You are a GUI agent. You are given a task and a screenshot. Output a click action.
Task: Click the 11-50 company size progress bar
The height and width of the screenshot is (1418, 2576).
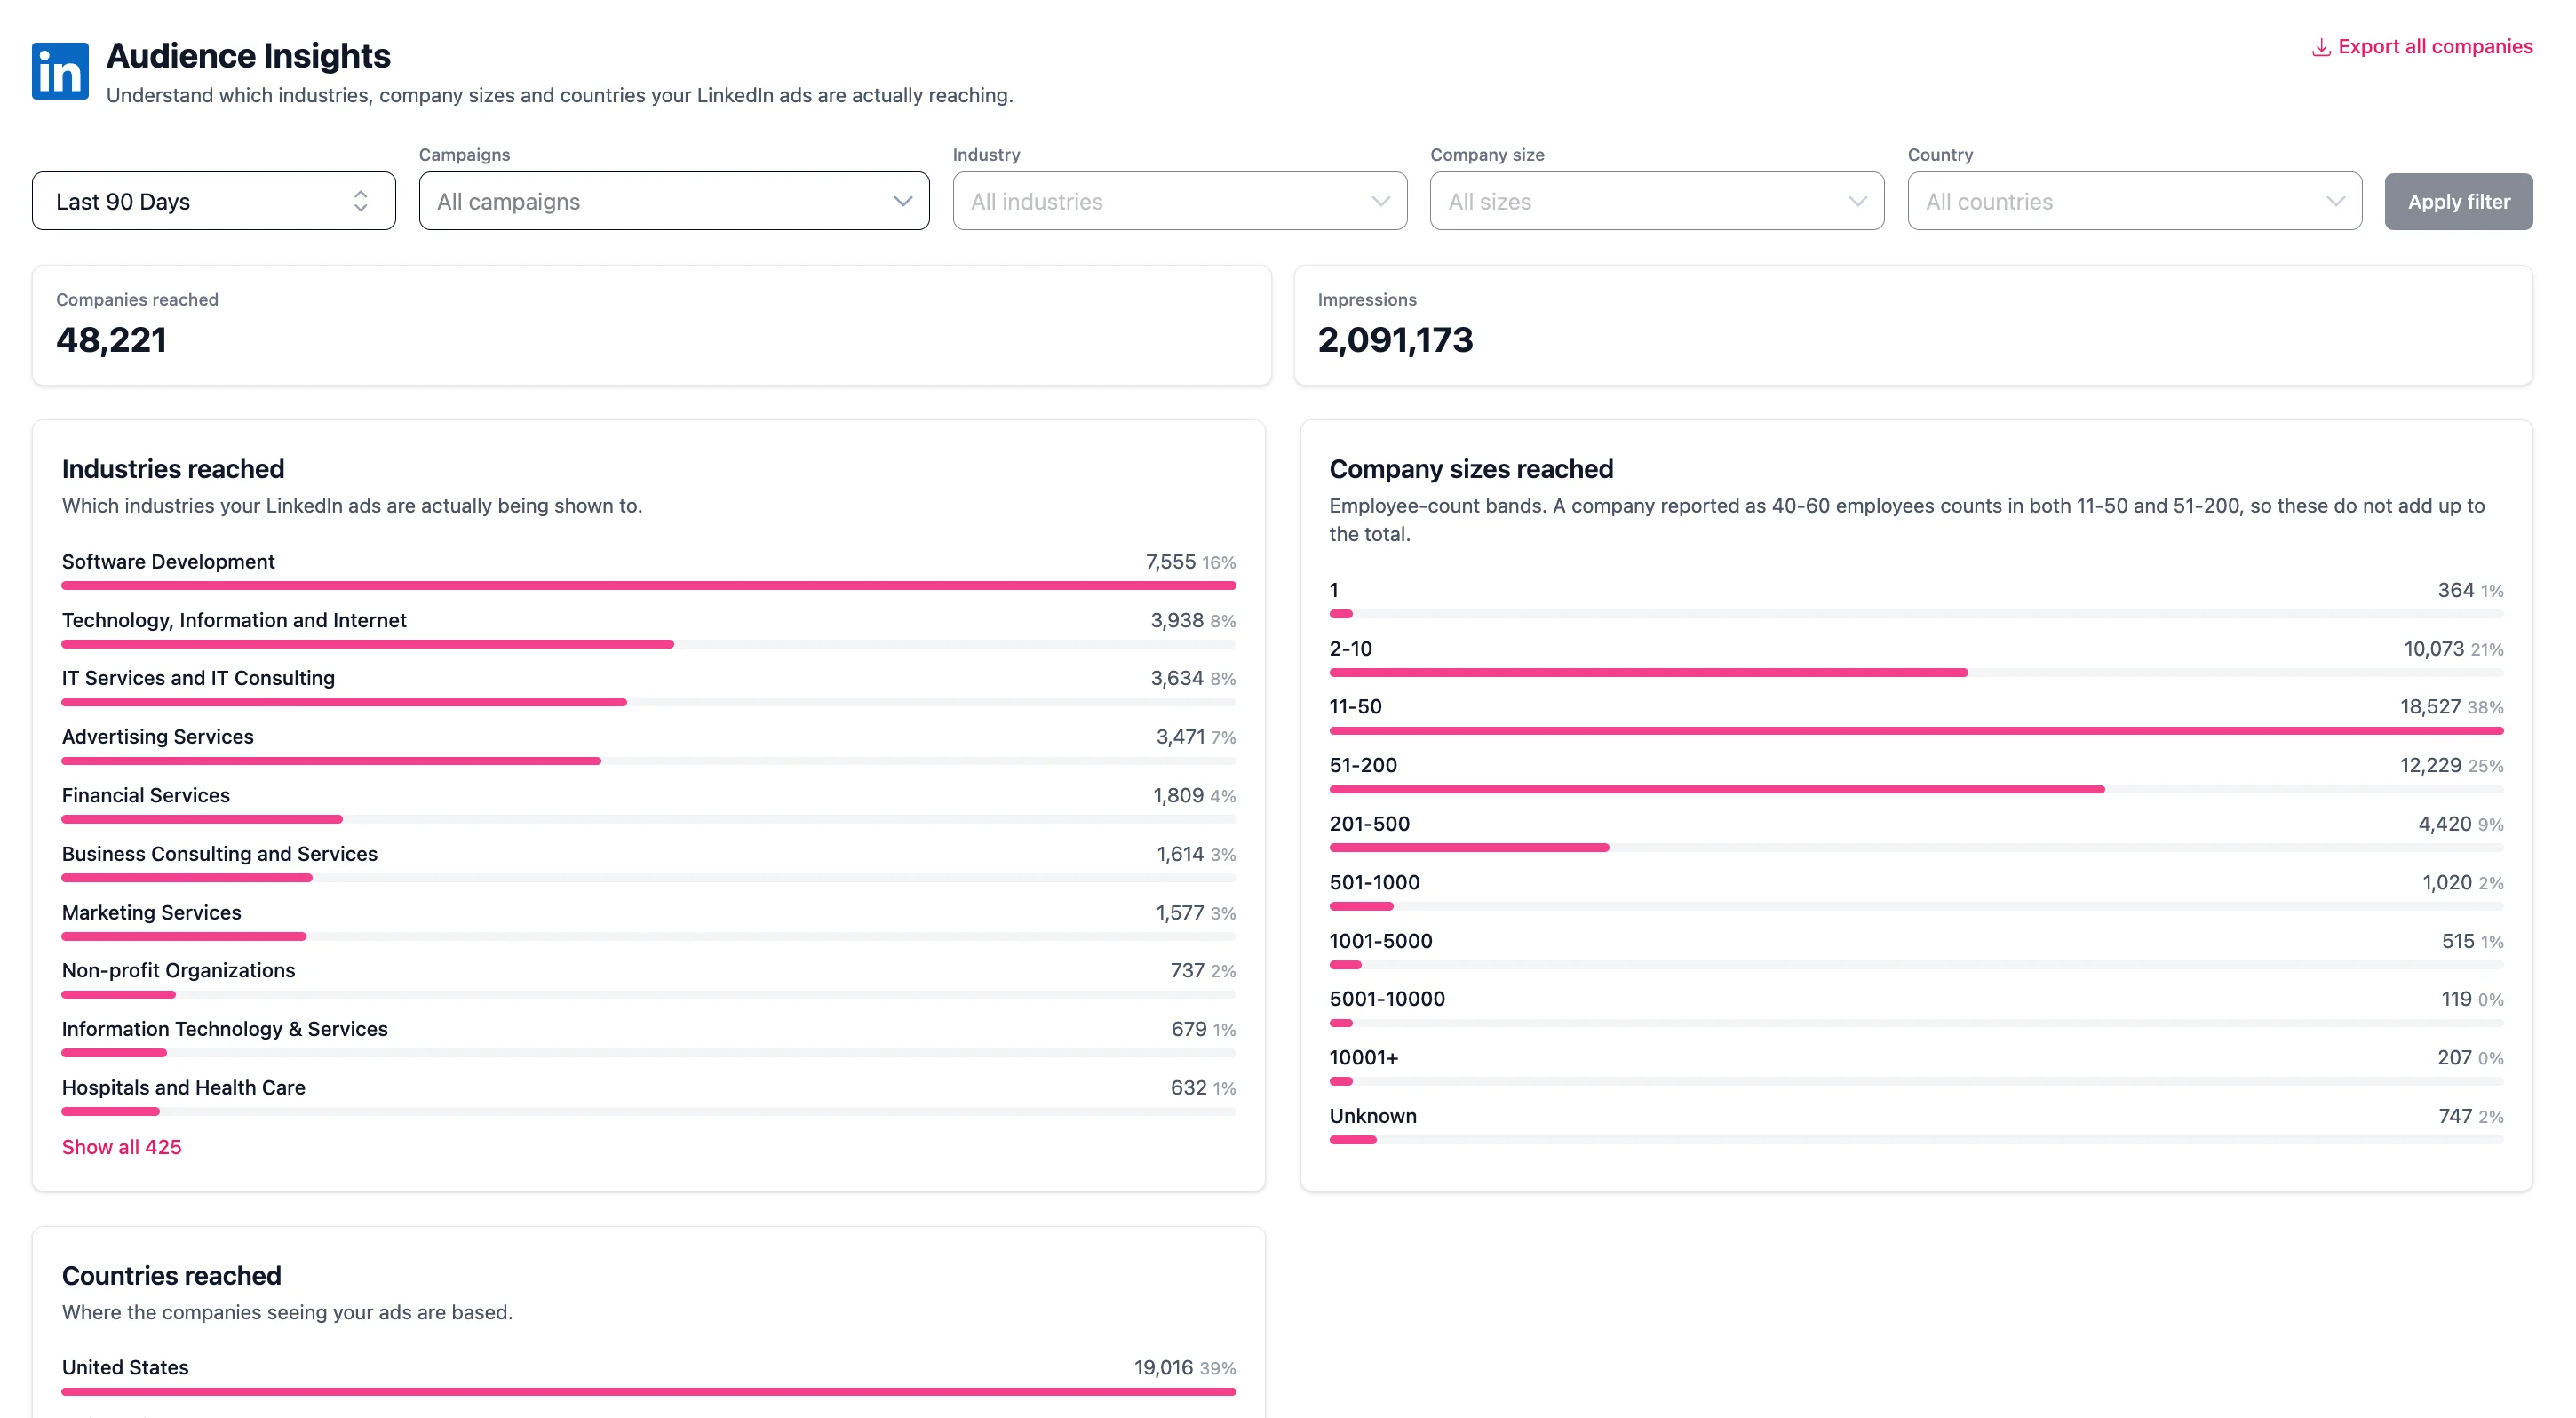tap(1916, 731)
